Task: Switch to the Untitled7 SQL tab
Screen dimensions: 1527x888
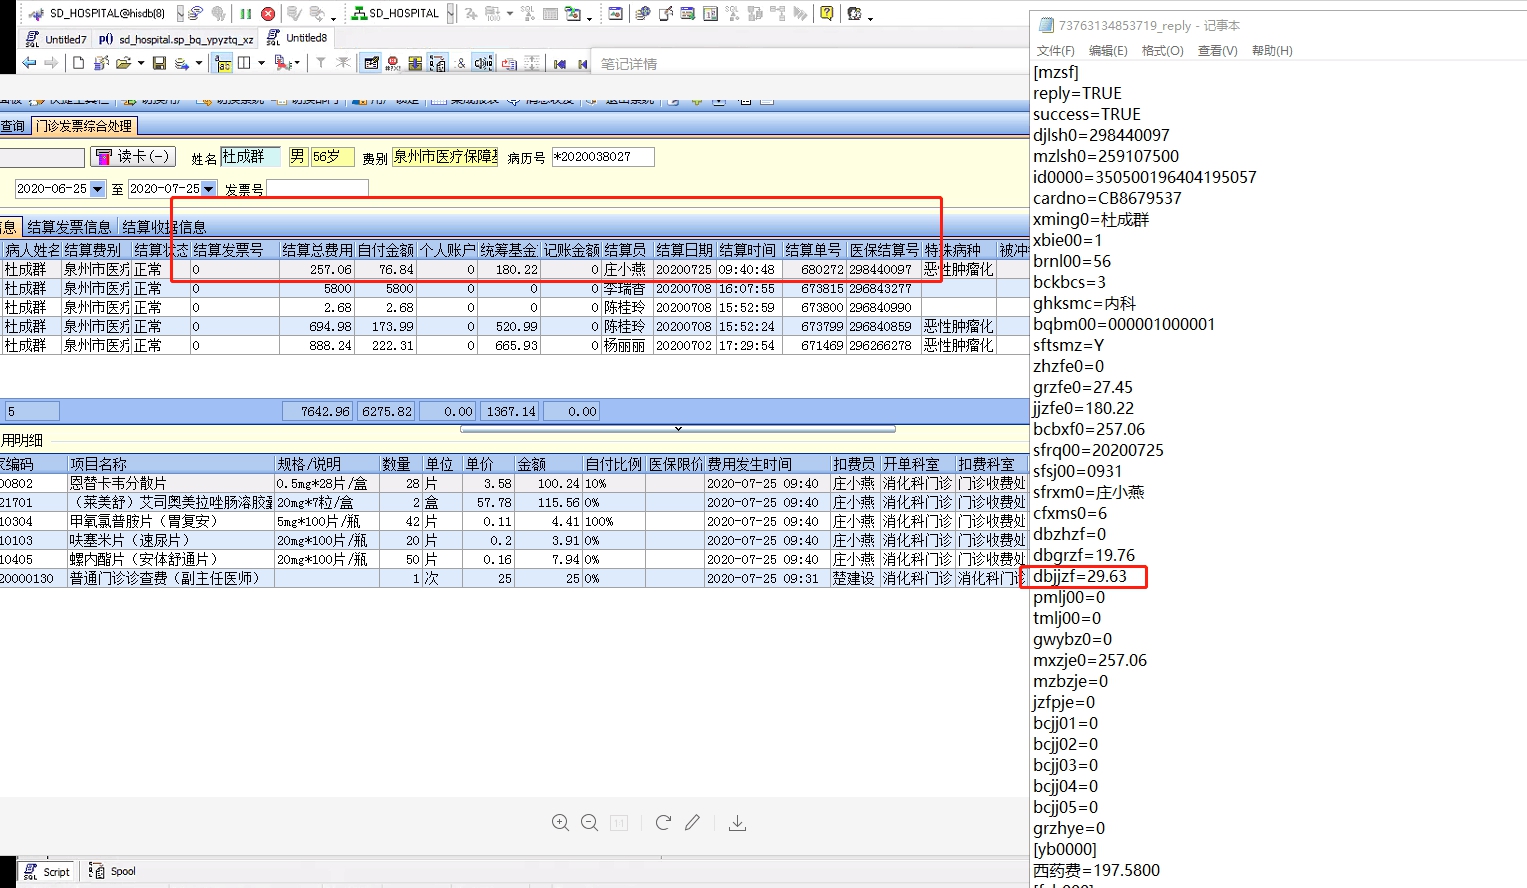Action: (56, 39)
